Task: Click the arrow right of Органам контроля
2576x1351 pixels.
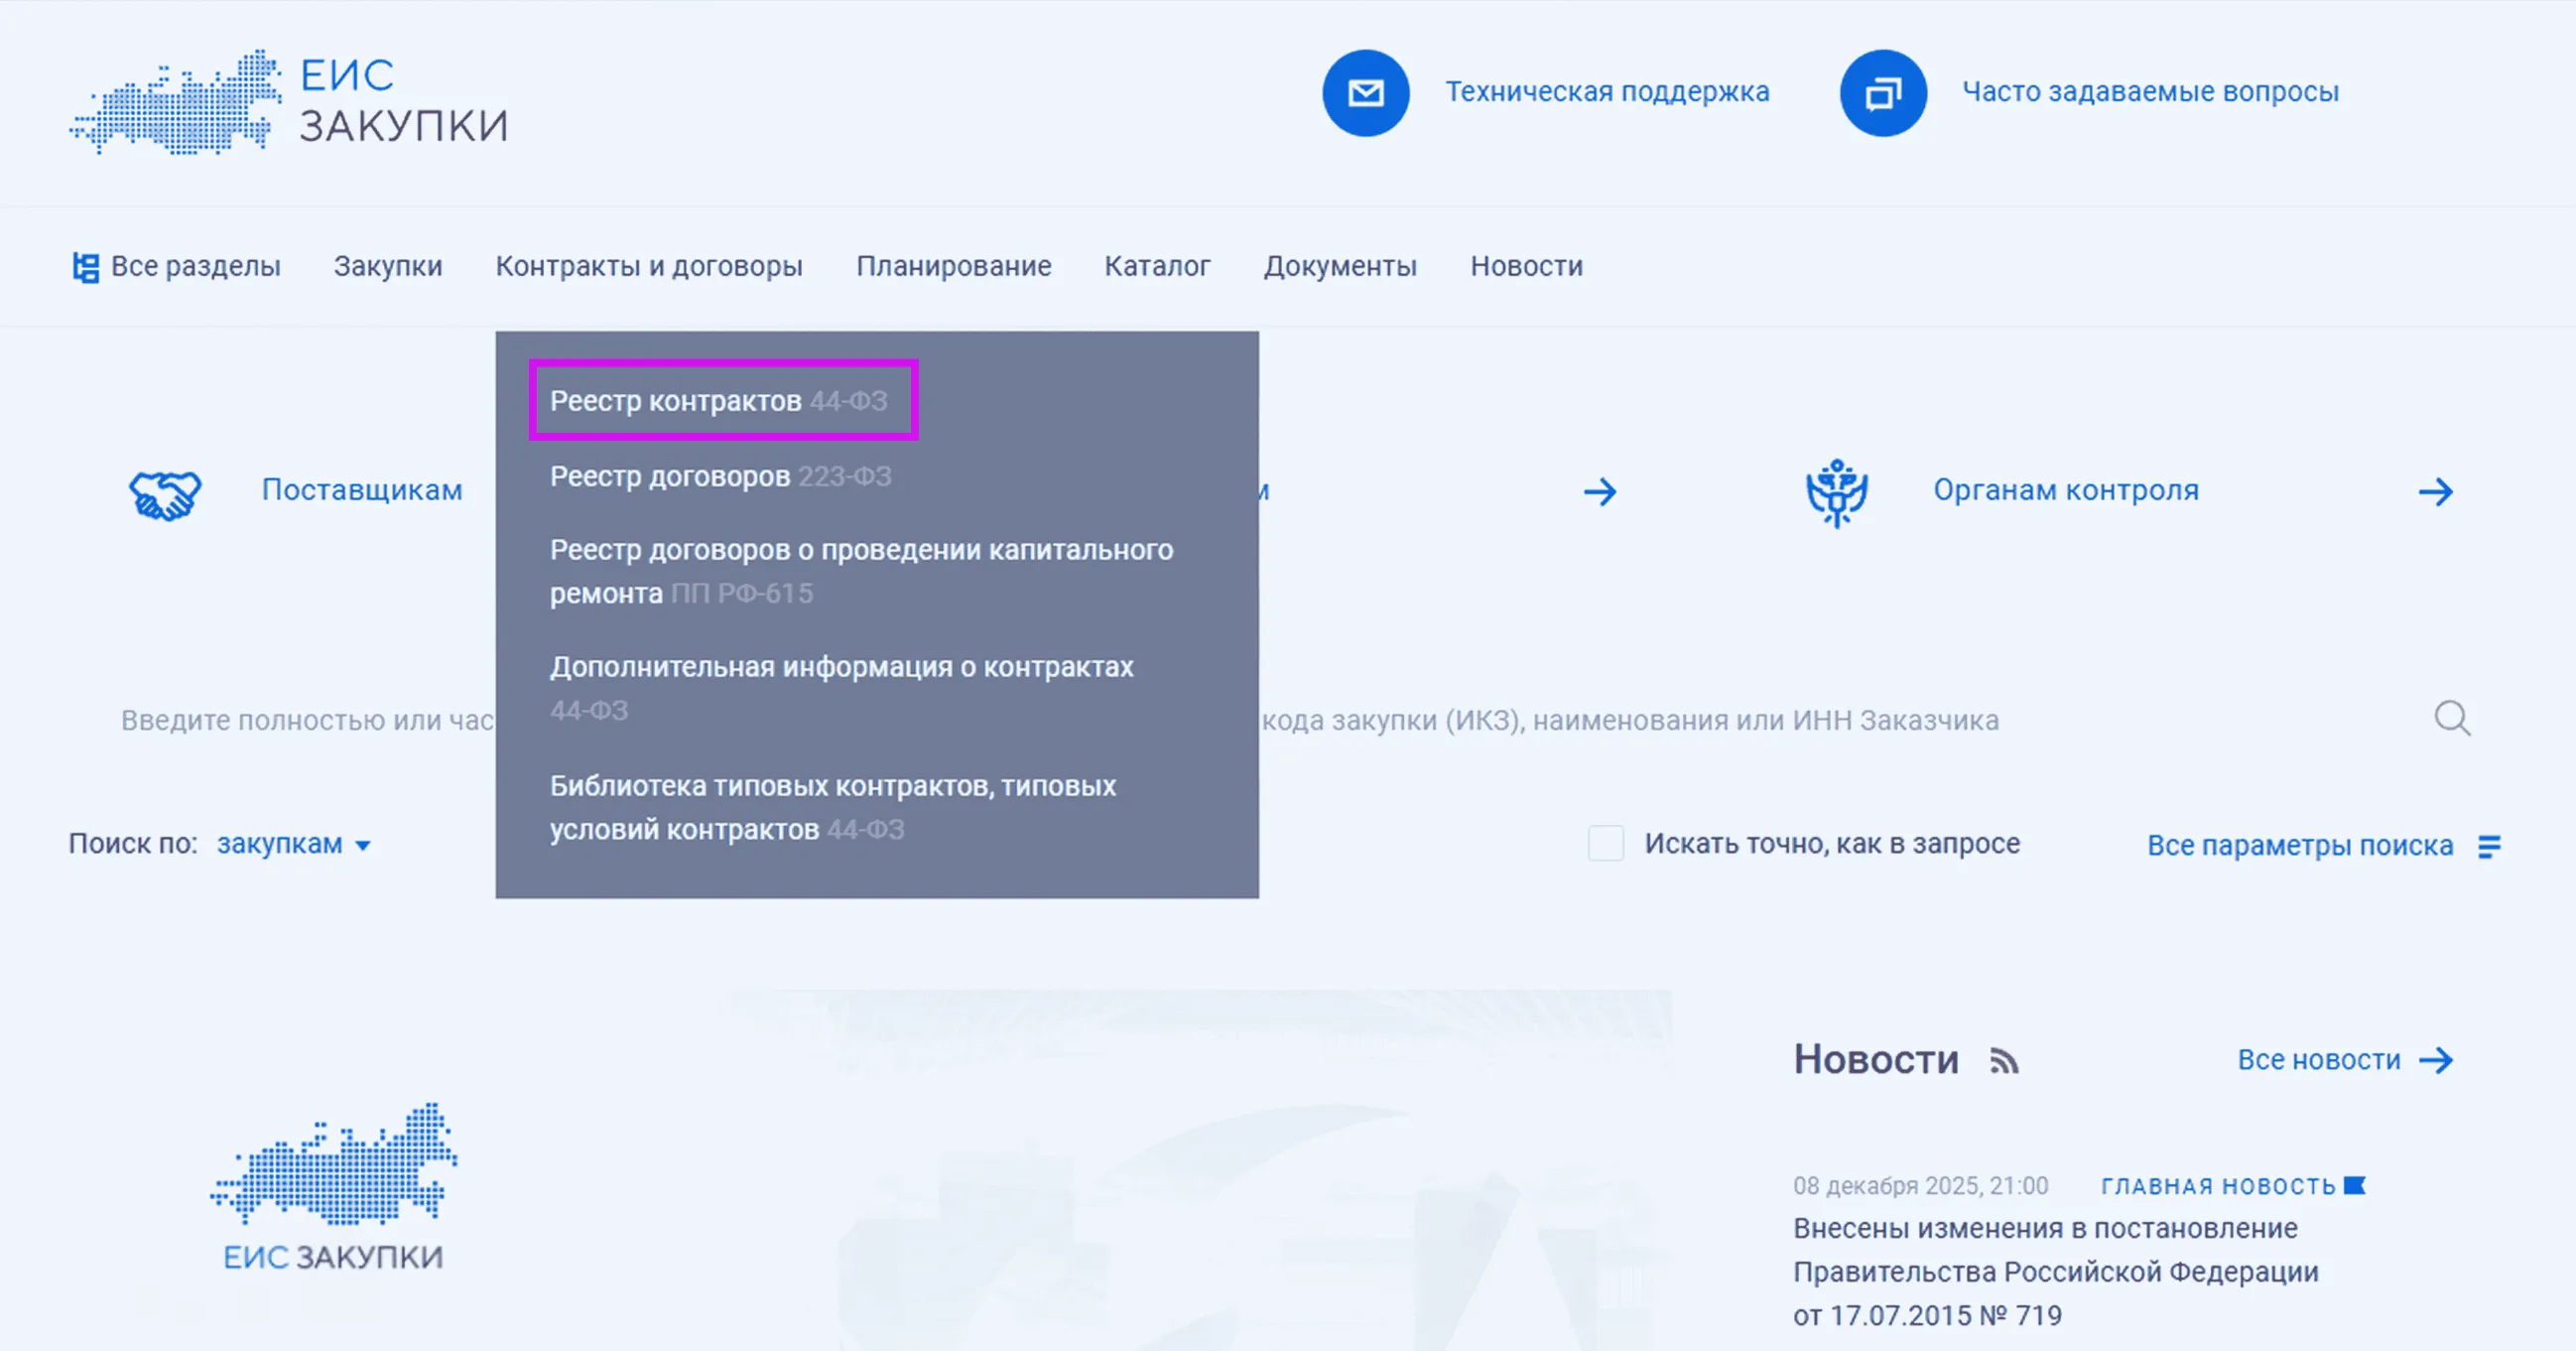Action: coord(2435,492)
